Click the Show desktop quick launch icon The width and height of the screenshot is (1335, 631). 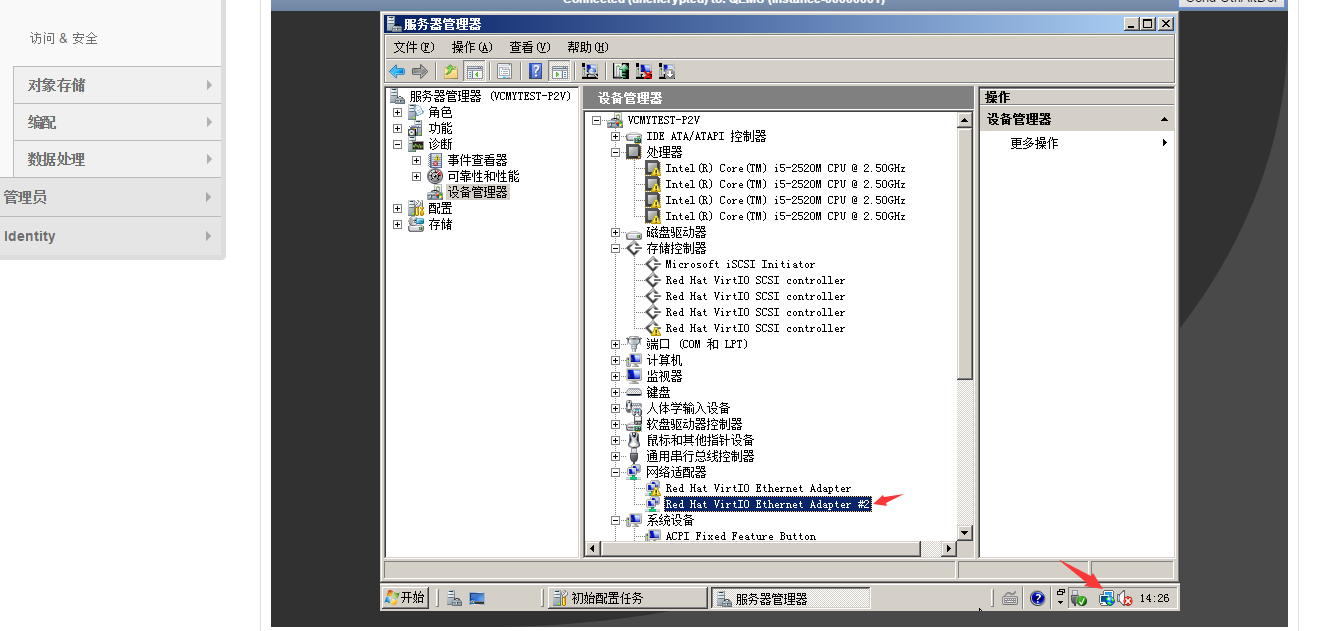(x=477, y=598)
